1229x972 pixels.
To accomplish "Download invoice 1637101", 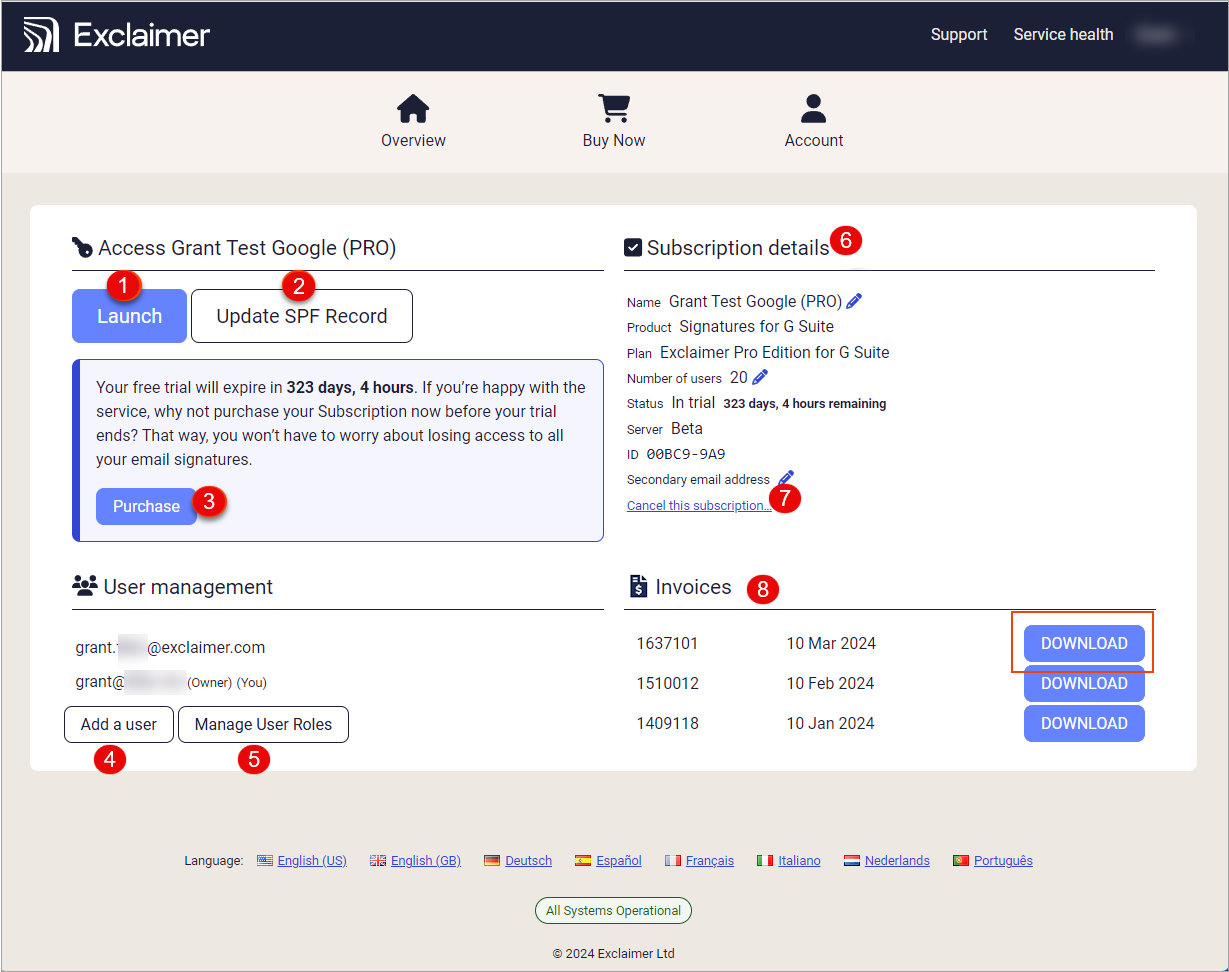I will pos(1083,643).
